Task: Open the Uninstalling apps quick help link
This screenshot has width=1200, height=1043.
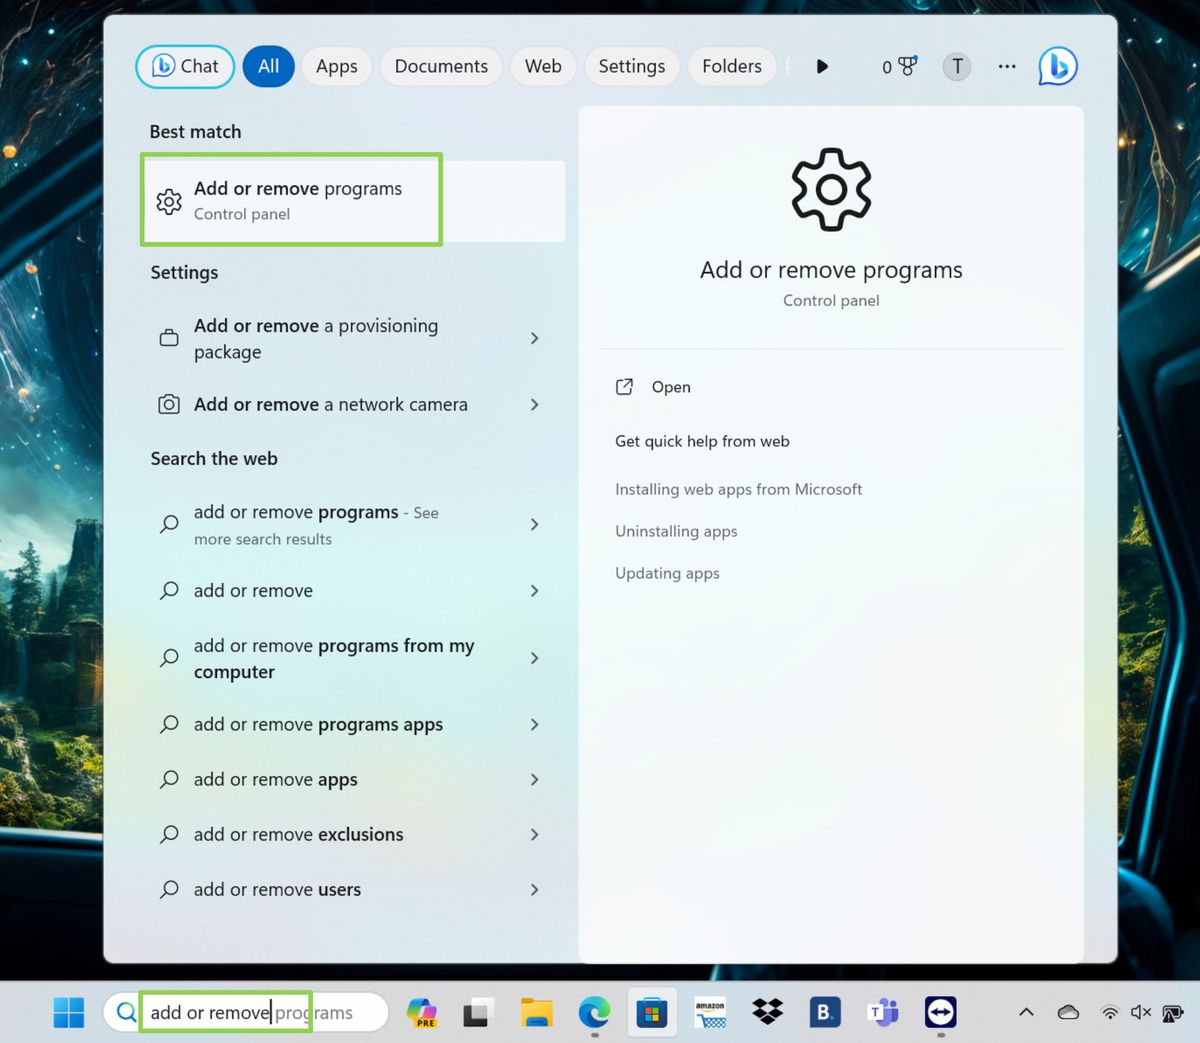Action: (x=676, y=531)
